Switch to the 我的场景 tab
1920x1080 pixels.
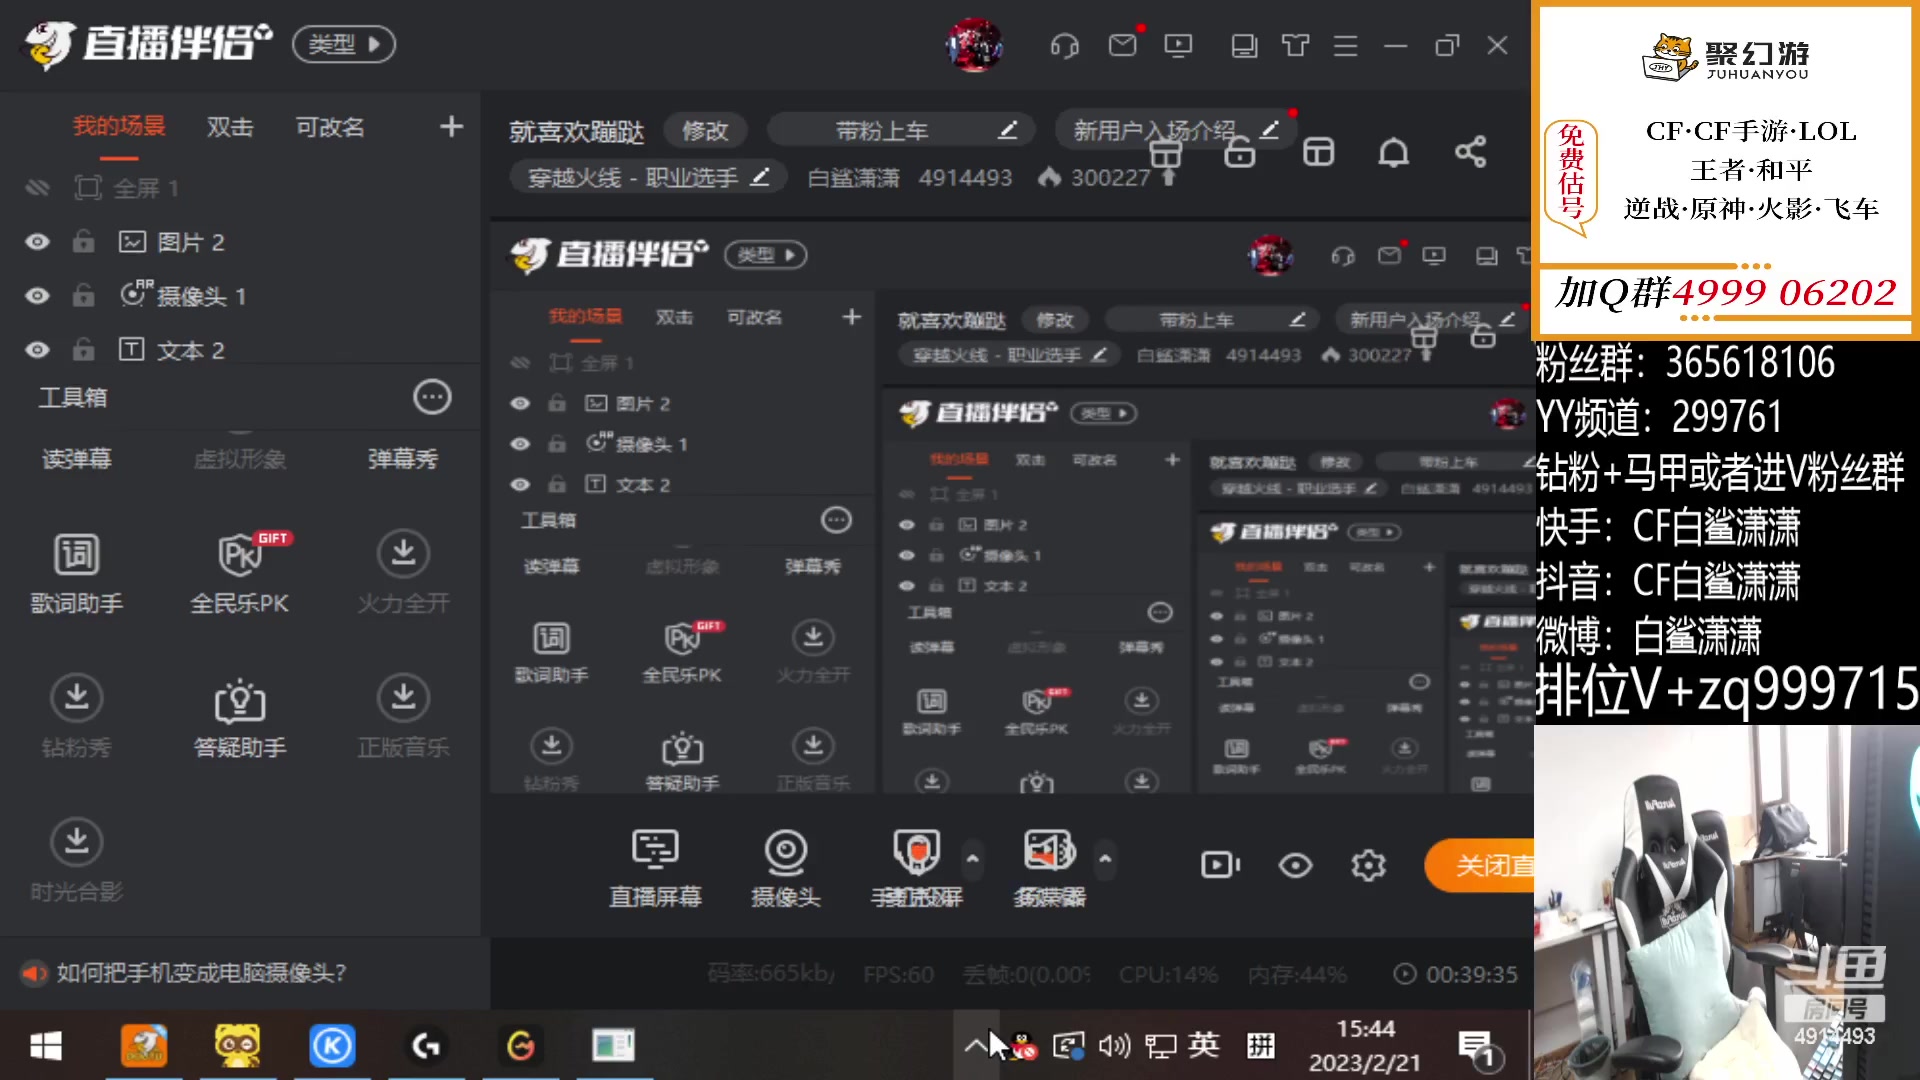119,127
